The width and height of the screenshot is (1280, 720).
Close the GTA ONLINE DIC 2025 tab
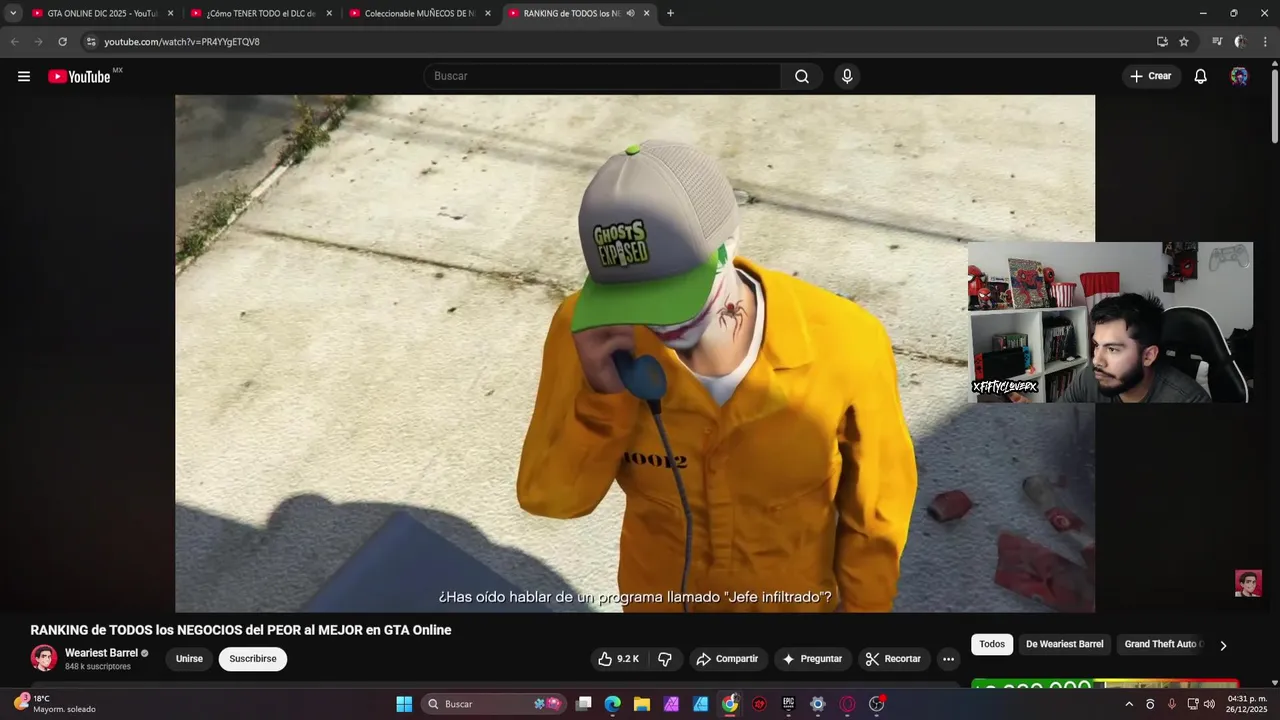tap(171, 13)
